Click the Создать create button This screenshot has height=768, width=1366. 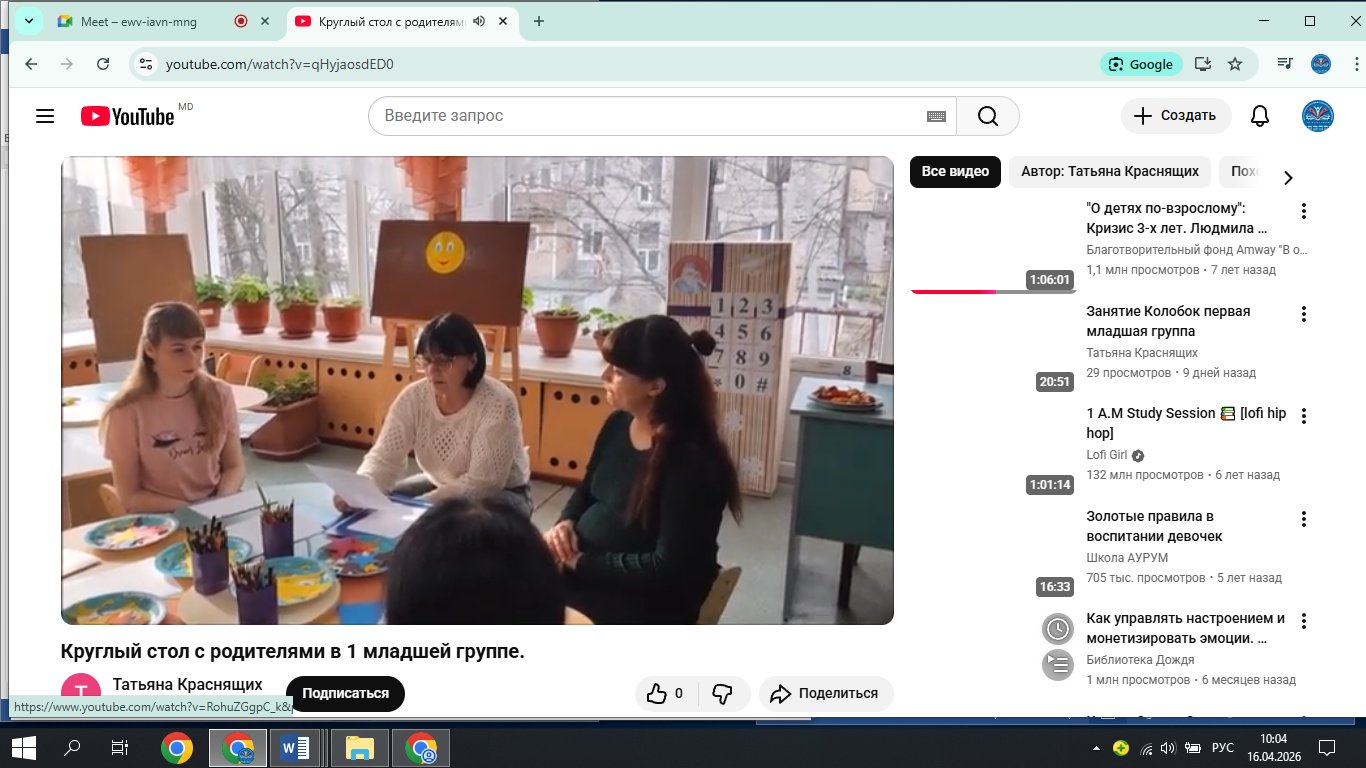1174,116
